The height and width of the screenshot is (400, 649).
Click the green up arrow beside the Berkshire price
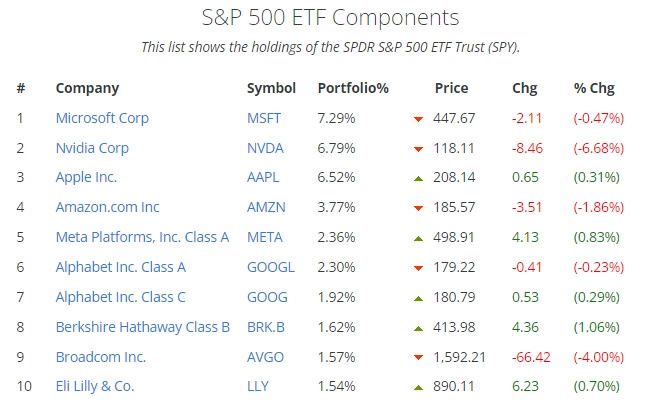pyautogui.click(x=418, y=328)
